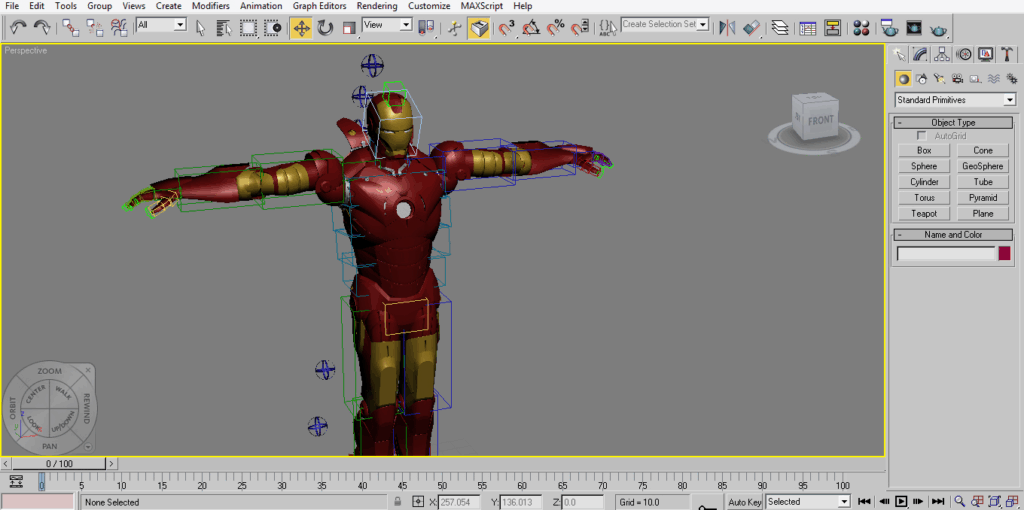Toggle the Spinner Snap icon
This screenshot has height=510, width=1024.
point(579,27)
